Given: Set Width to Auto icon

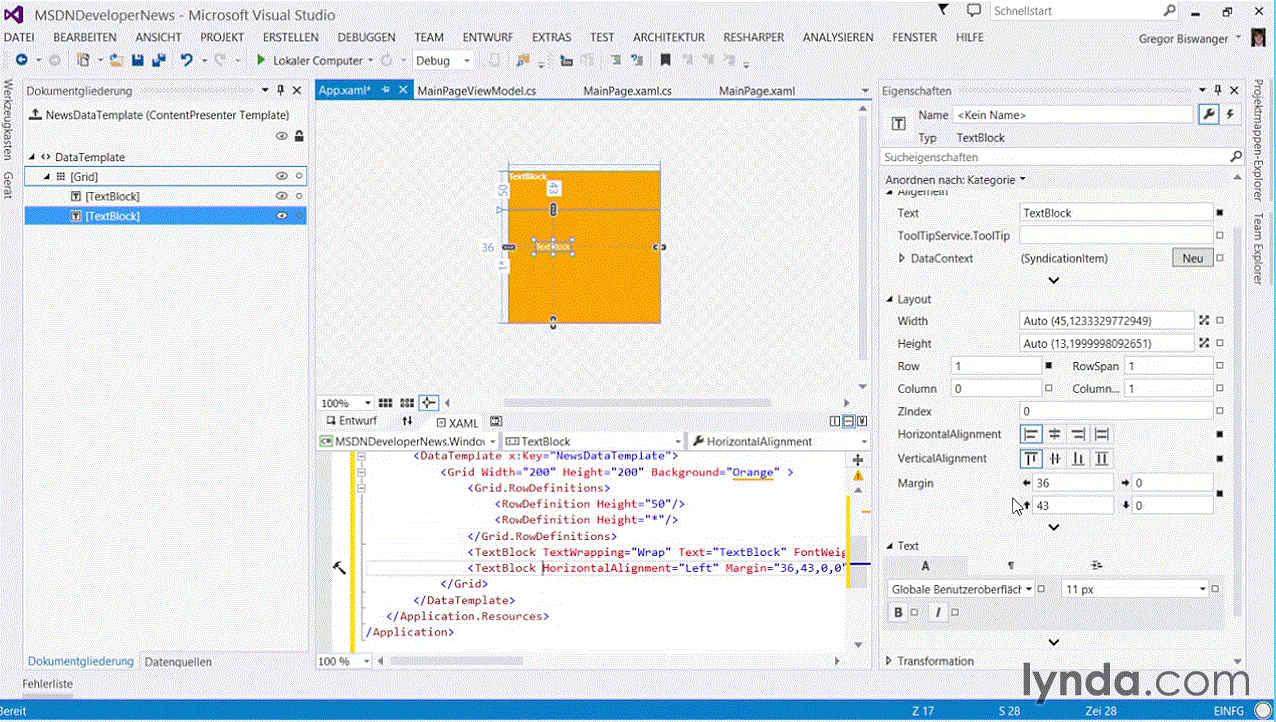Looking at the screenshot, I should (1205, 321).
